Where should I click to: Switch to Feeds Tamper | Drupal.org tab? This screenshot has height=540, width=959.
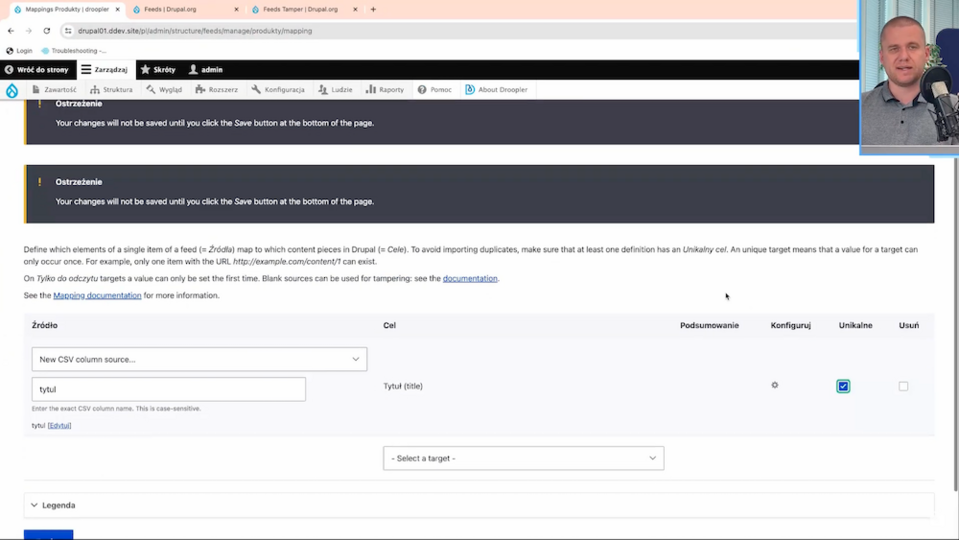(x=304, y=9)
